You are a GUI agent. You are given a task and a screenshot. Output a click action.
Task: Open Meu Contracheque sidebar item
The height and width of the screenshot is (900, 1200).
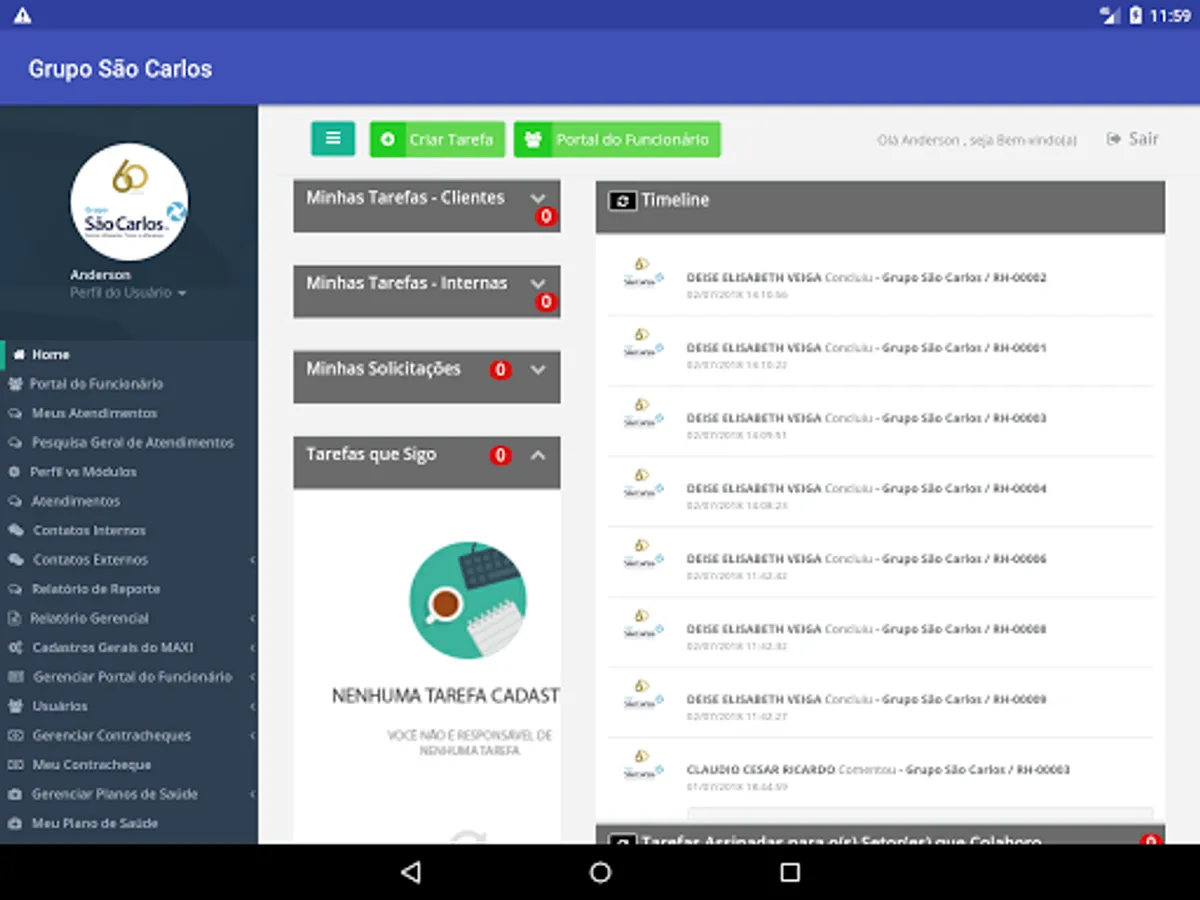[129, 765]
